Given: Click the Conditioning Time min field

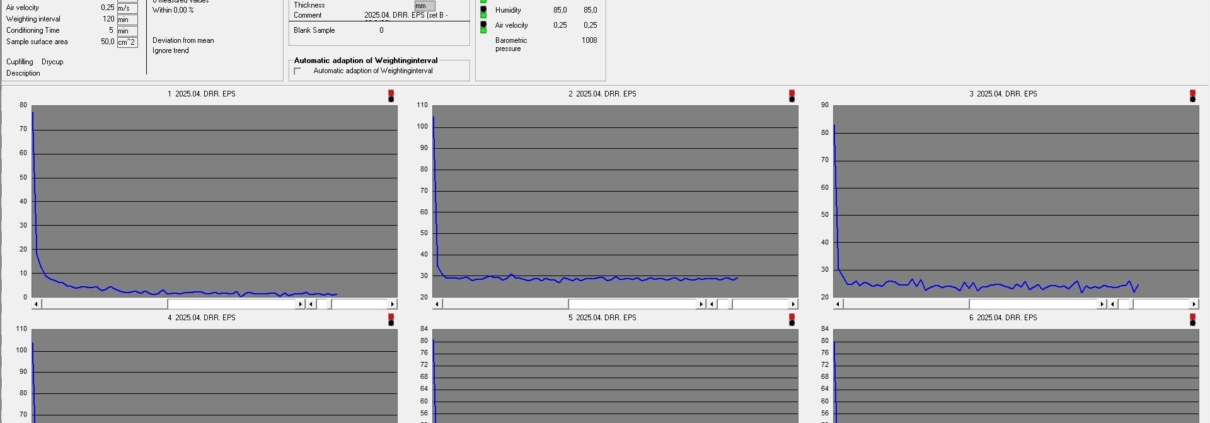Looking at the screenshot, I should tap(127, 30).
